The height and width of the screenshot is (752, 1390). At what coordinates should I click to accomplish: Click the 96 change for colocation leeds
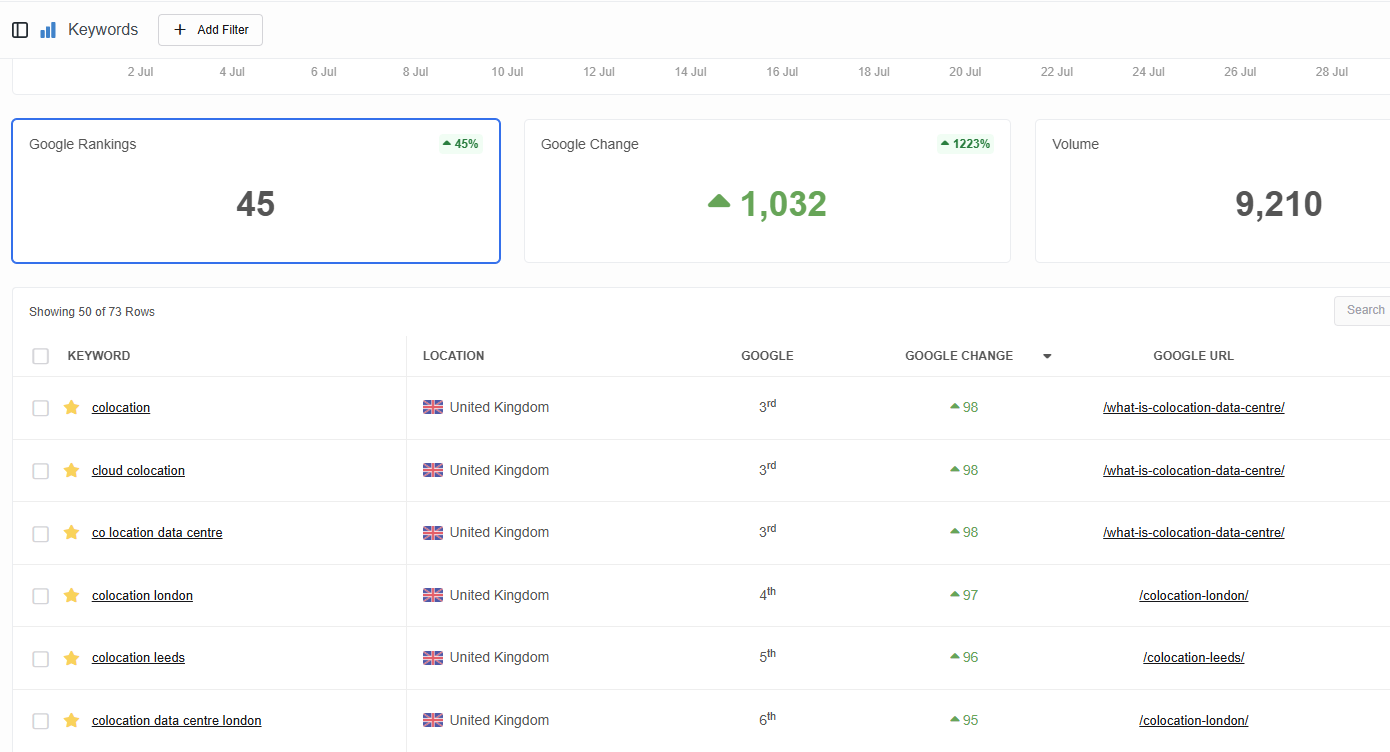pyautogui.click(x=964, y=657)
